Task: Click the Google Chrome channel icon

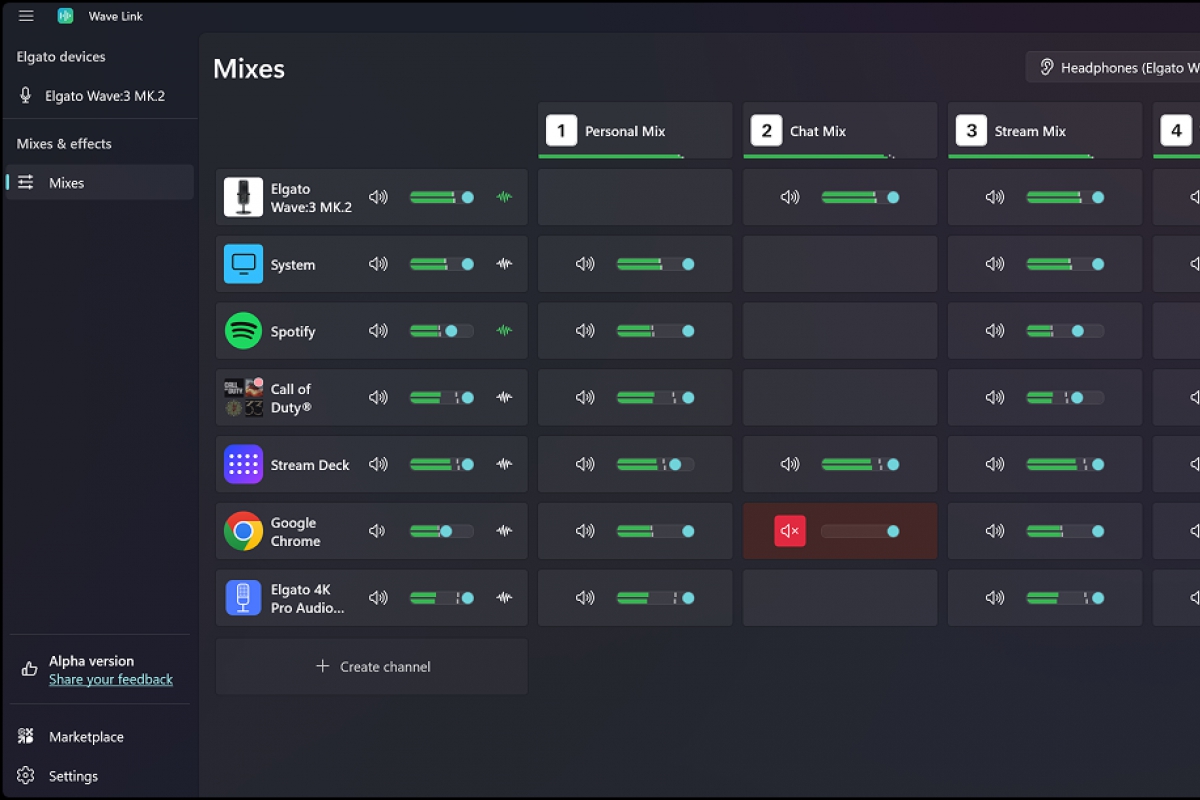Action: [242, 531]
